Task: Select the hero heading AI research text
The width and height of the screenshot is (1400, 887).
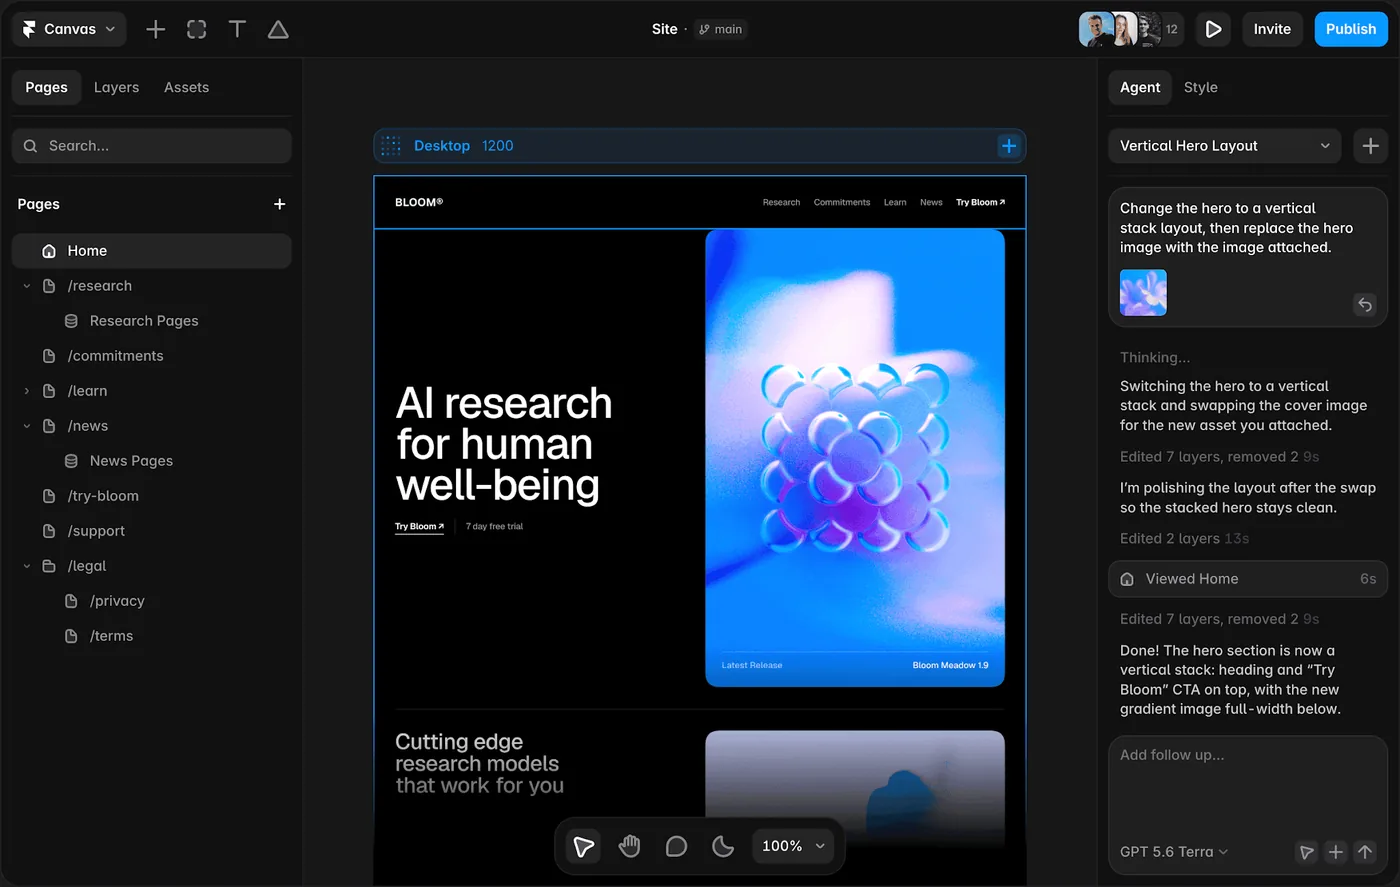Action: point(504,444)
